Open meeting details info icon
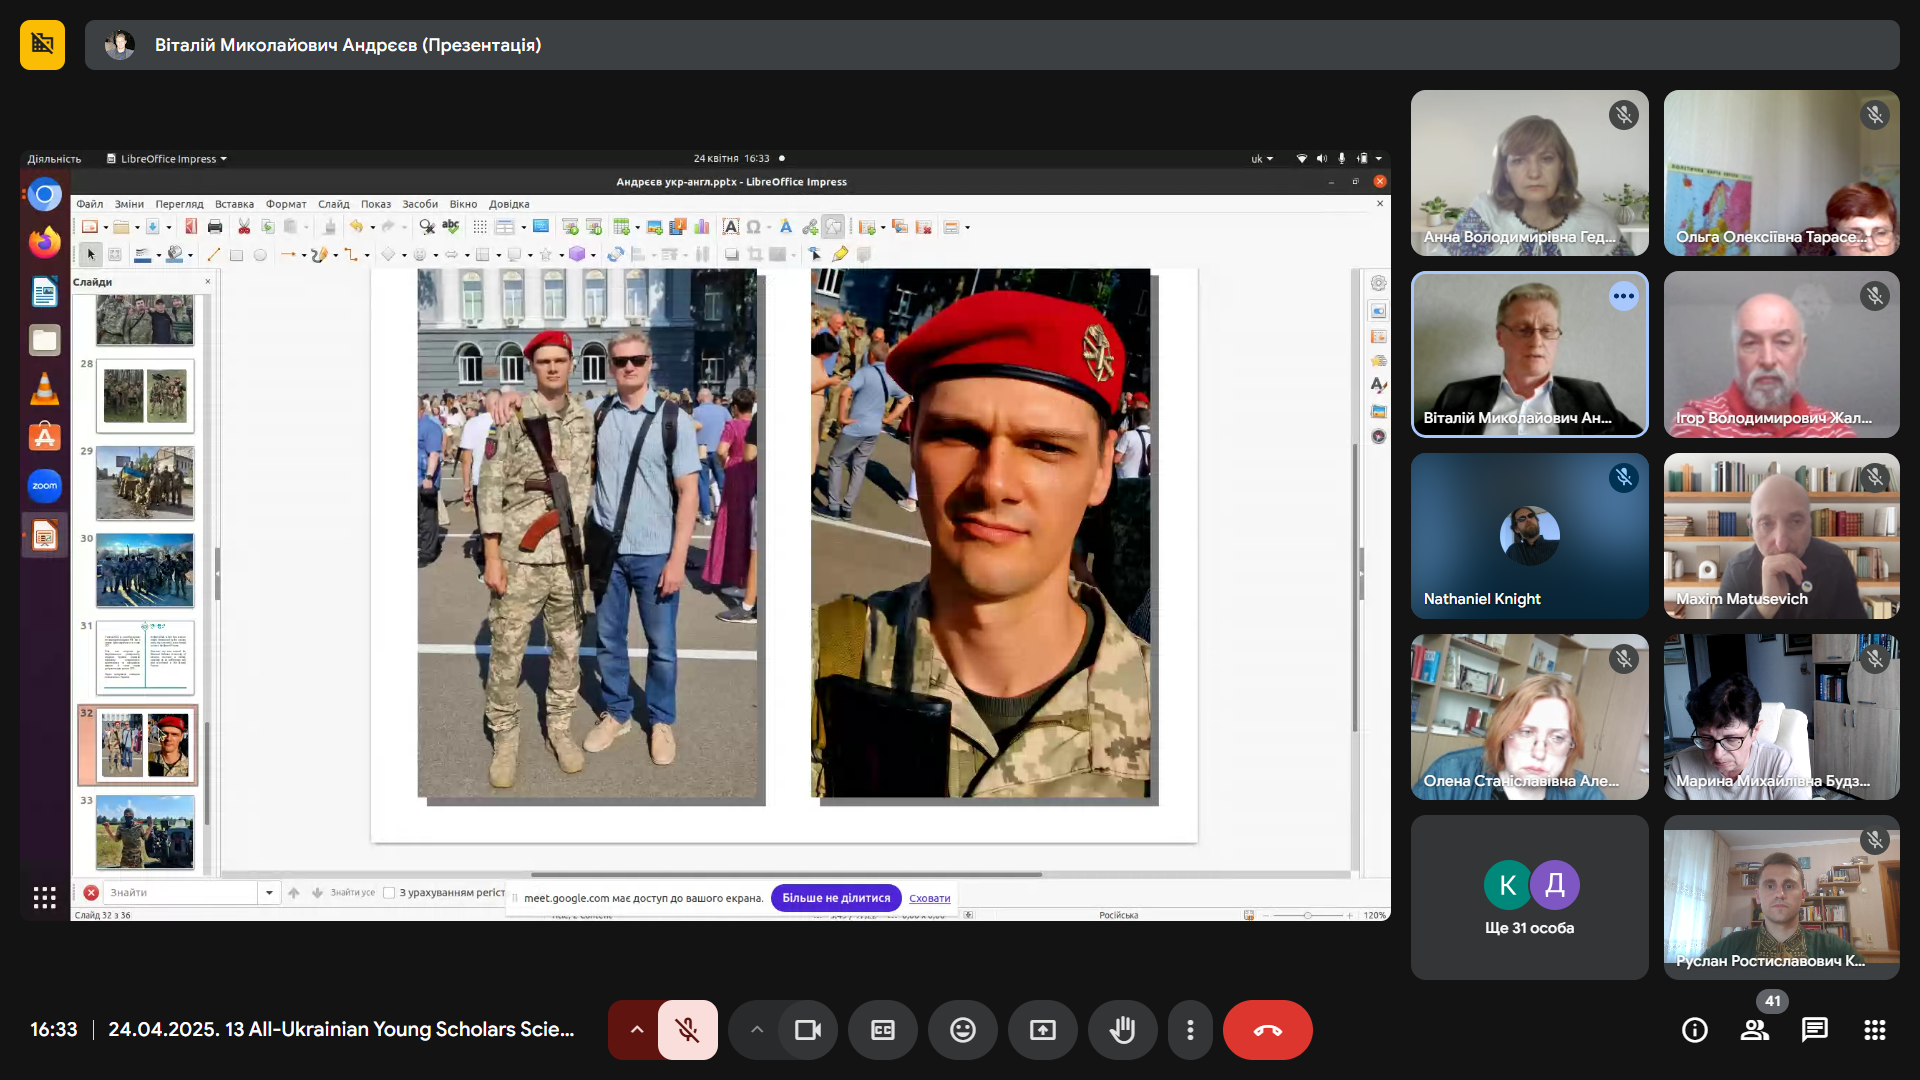 tap(1695, 1030)
